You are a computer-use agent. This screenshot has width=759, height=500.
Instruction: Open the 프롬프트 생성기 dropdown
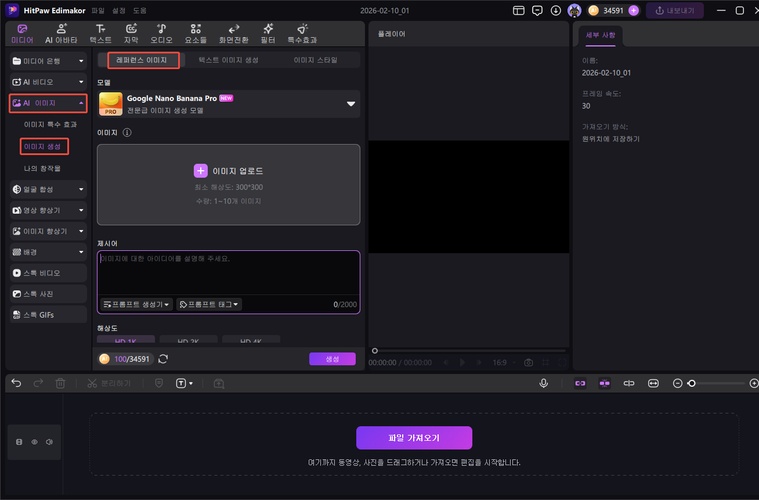coord(136,304)
